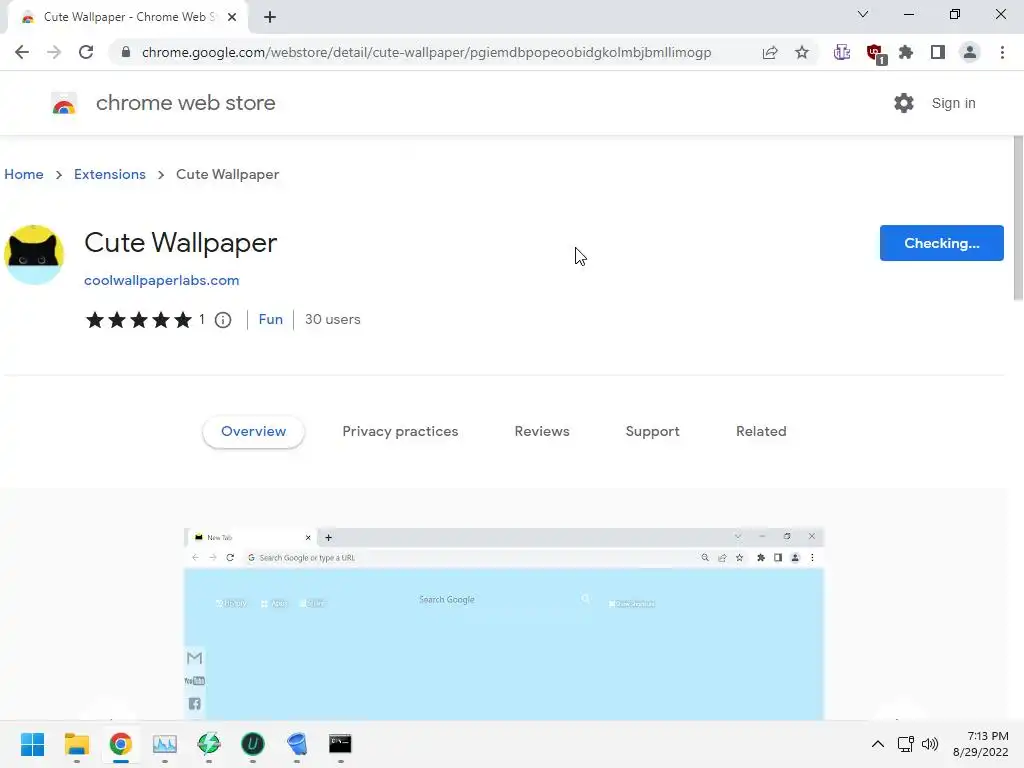
Task: Open the green lightning taskbar app
Action: (208, 744)
